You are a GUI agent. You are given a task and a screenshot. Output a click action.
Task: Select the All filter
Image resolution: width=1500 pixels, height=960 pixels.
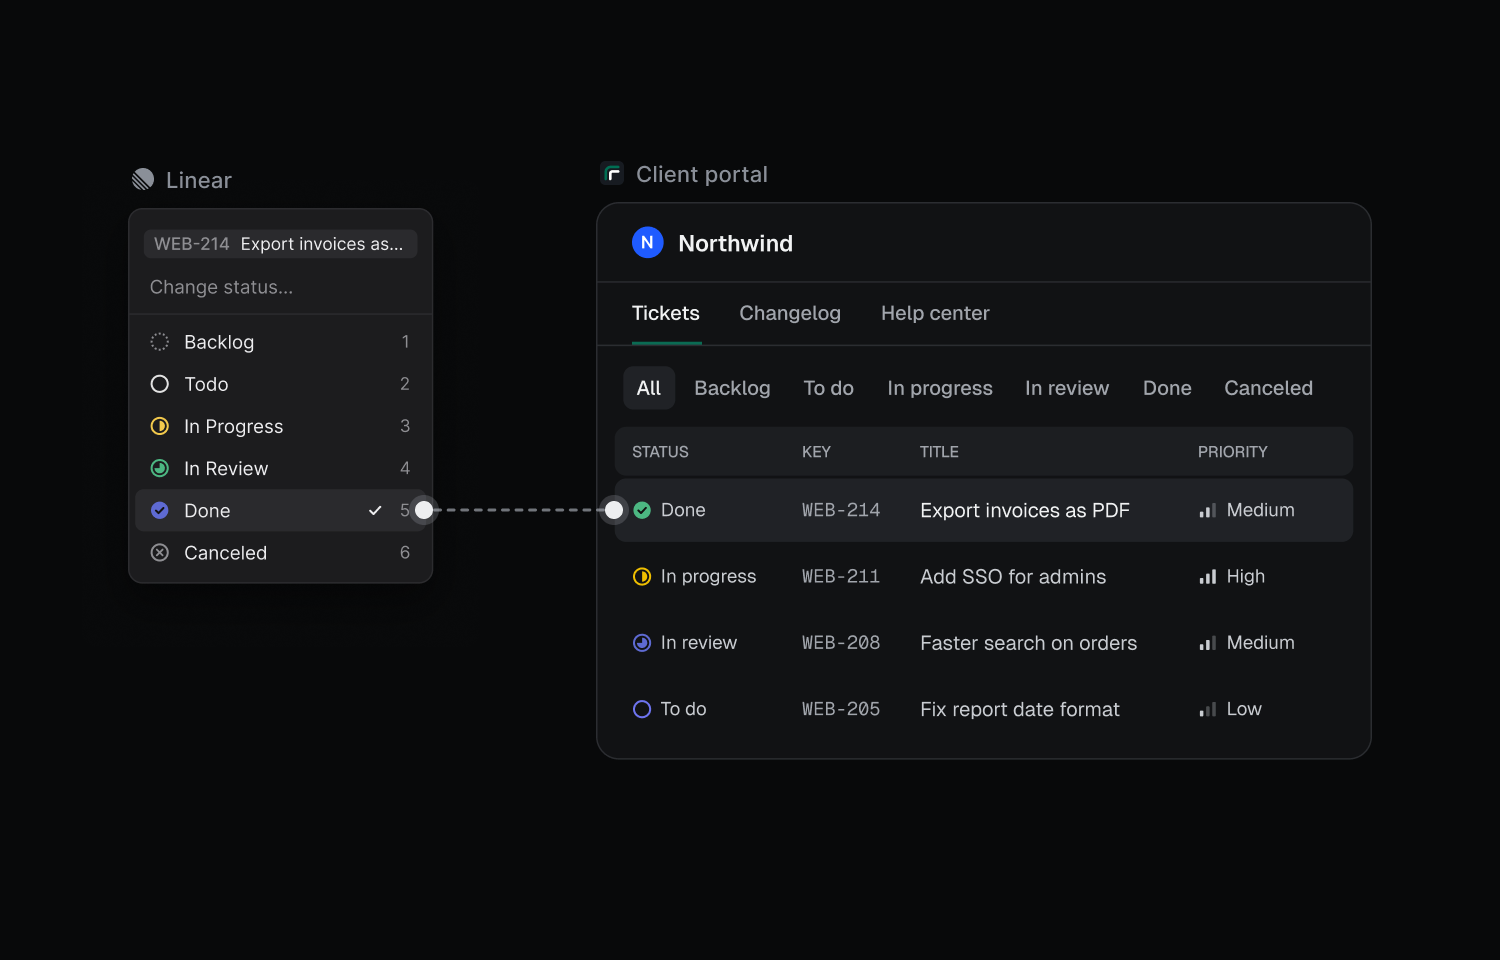[x=649, y=388]
